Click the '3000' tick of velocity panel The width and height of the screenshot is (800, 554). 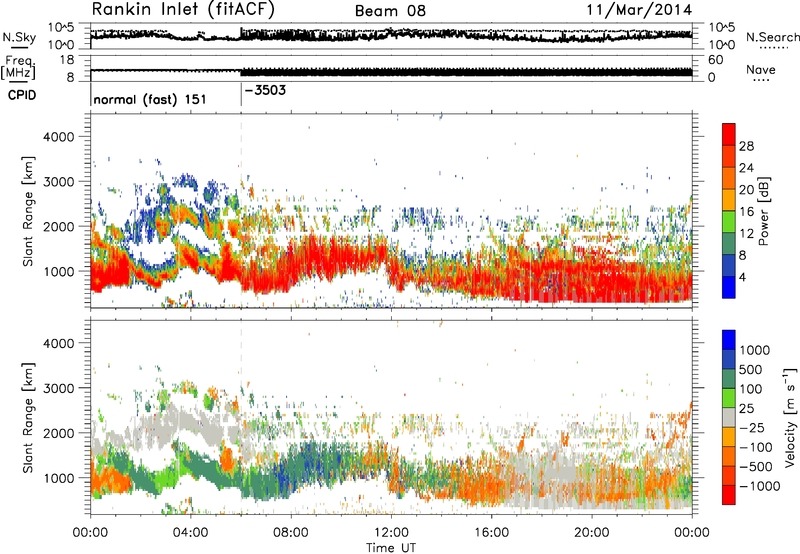[x=58, y=388]
